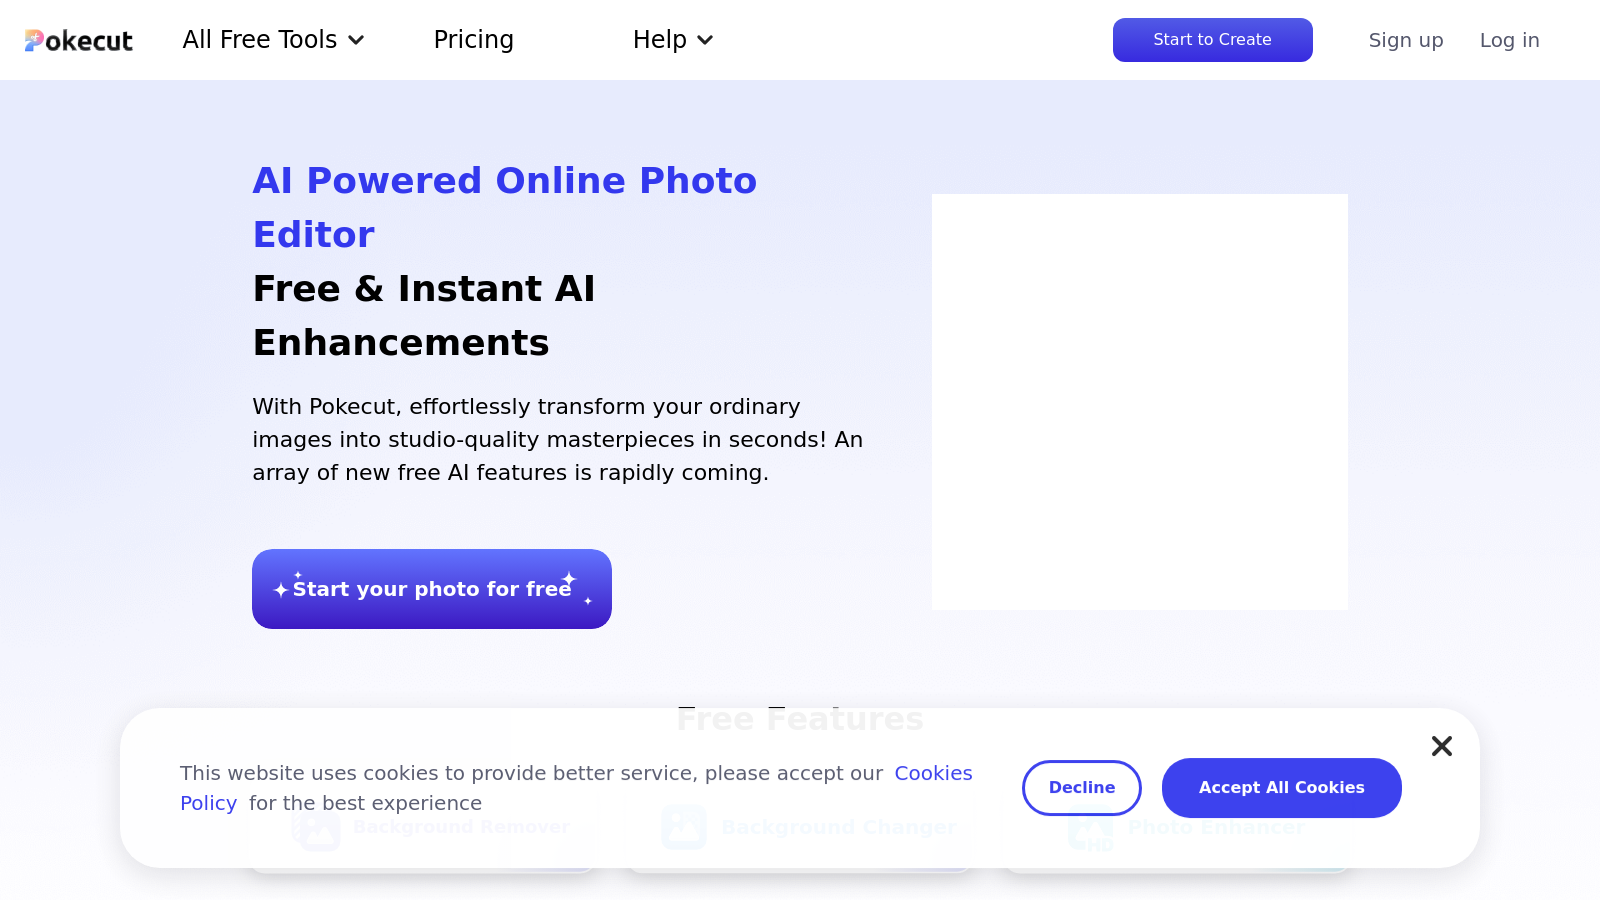Click the person icon inside Background Remover card

point(317,830)
